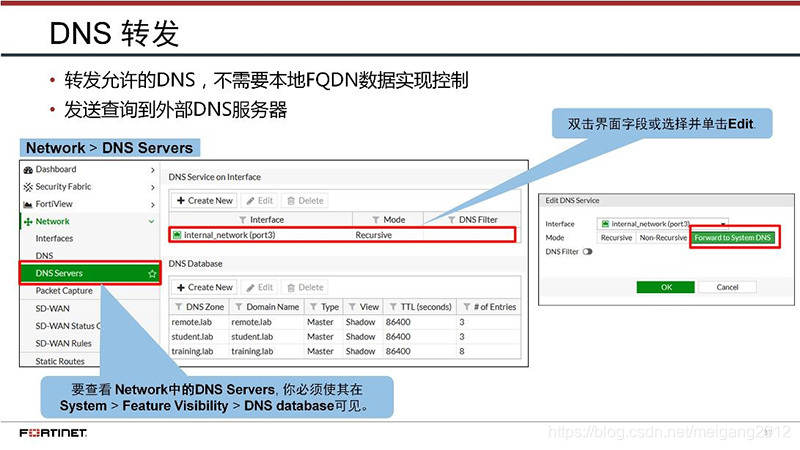Click the Mode column filter icon
The width and height of the screenshot is (800, 450).
[x=376, y=220]
